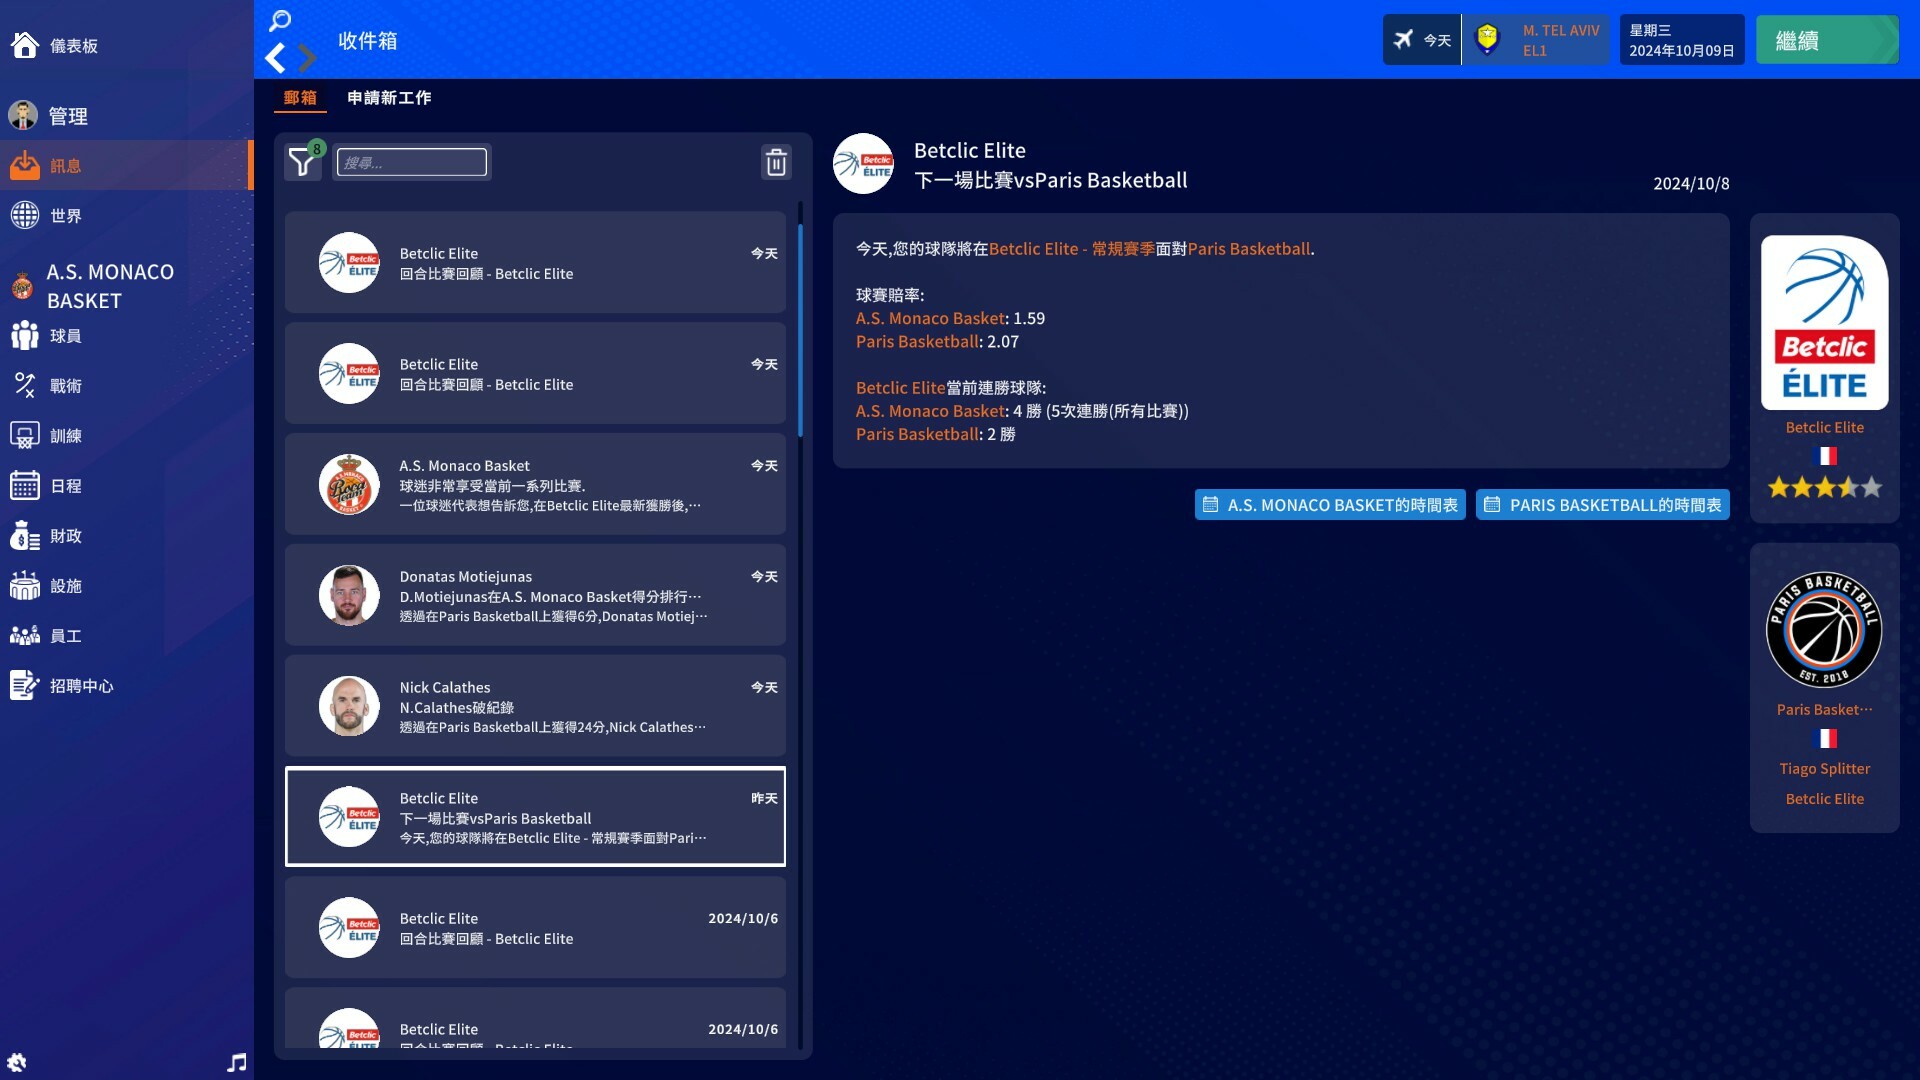Switch to 申請新工作 tab
This screenshot has height=1080, width=1920.
(389, 98)
